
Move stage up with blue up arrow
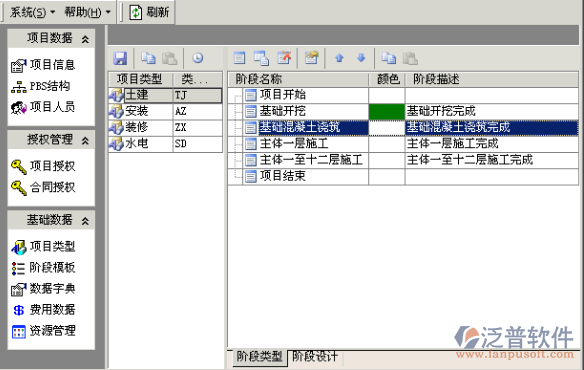(x=339, y=58)
